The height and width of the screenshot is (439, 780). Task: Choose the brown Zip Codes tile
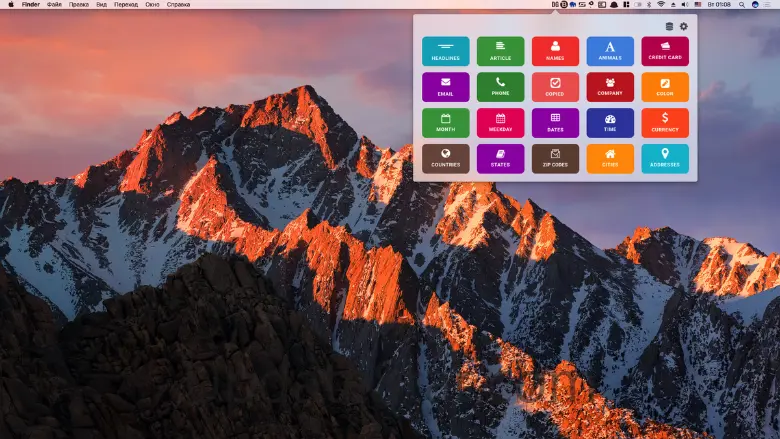555,159
